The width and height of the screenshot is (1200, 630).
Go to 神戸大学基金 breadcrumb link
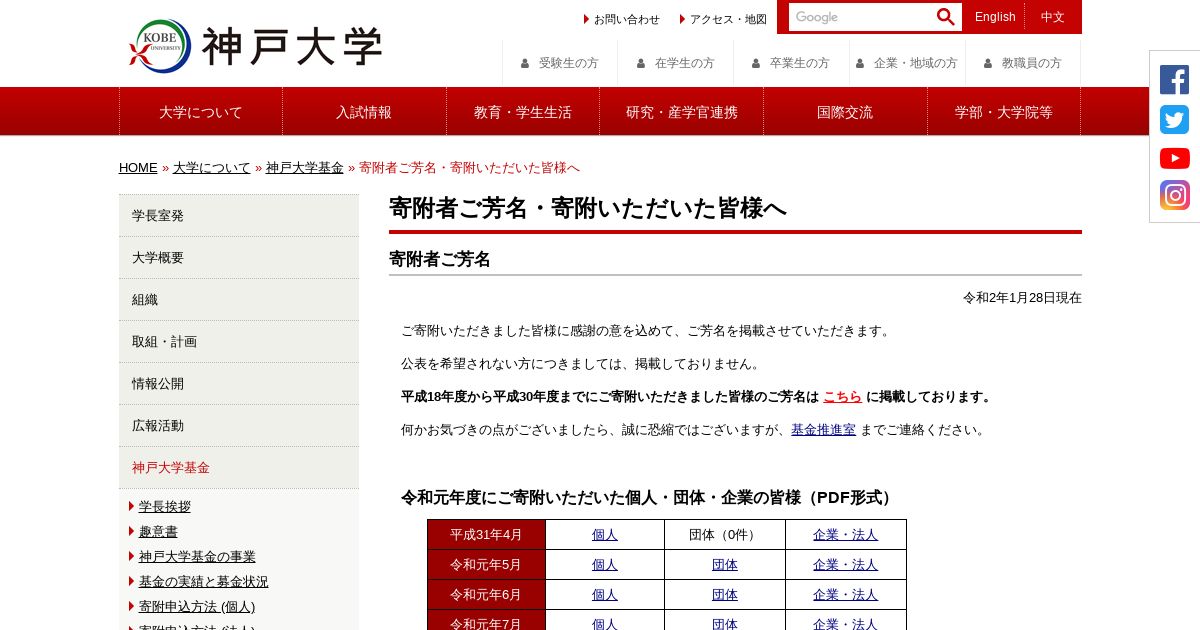click(x=305, y=167)
